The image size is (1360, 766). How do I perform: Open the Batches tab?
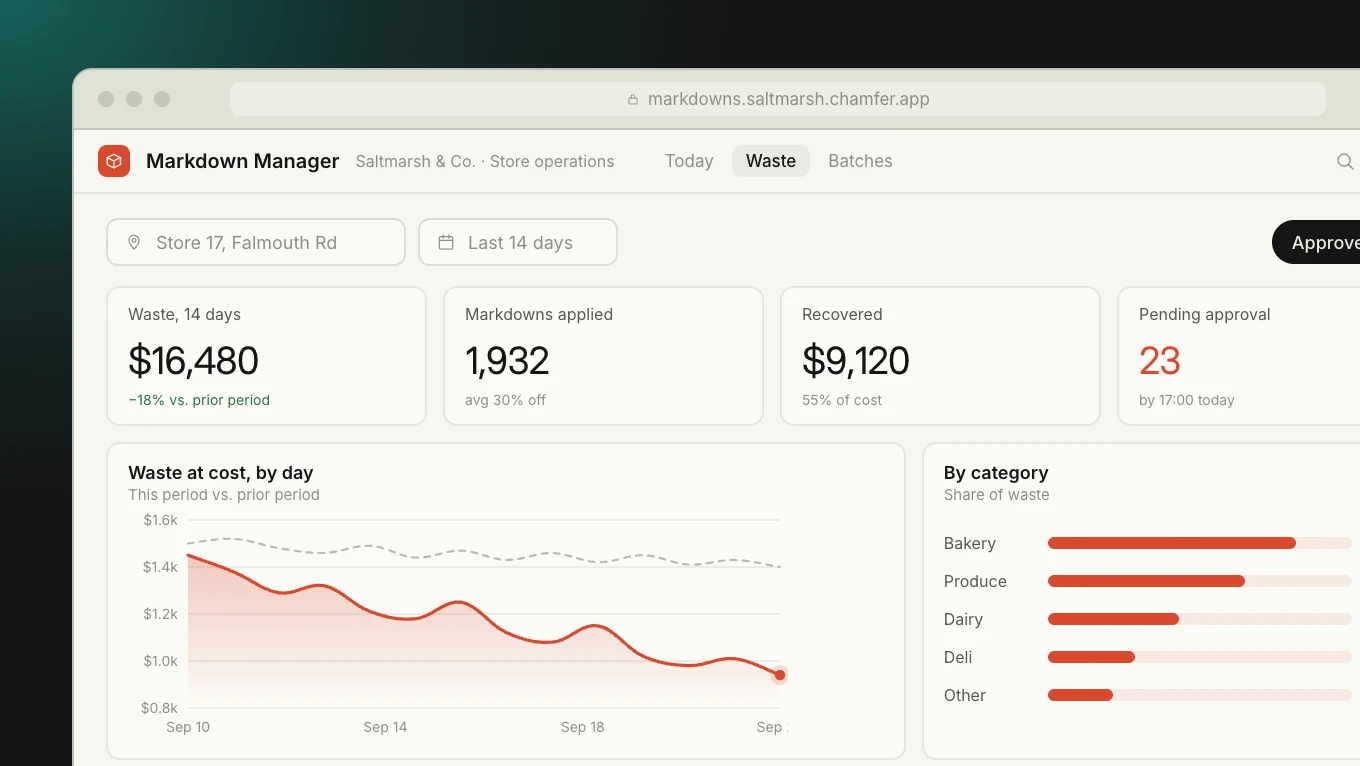[860, 161]
